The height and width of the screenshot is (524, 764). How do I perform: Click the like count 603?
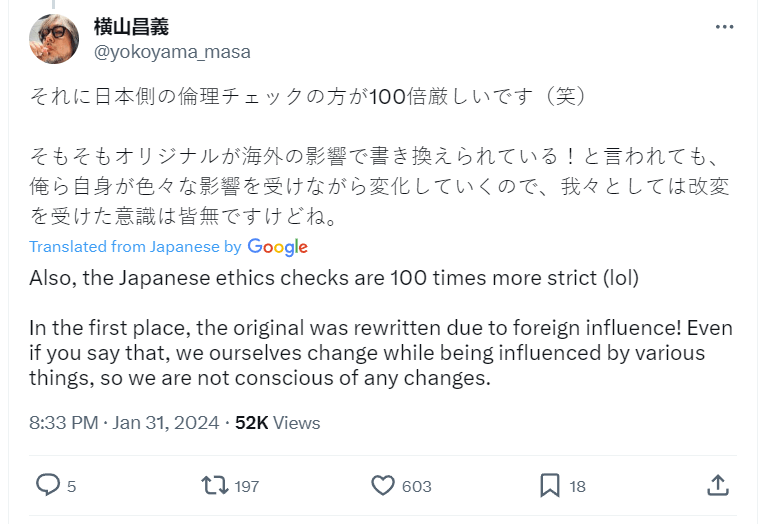(x=416, y=486)
